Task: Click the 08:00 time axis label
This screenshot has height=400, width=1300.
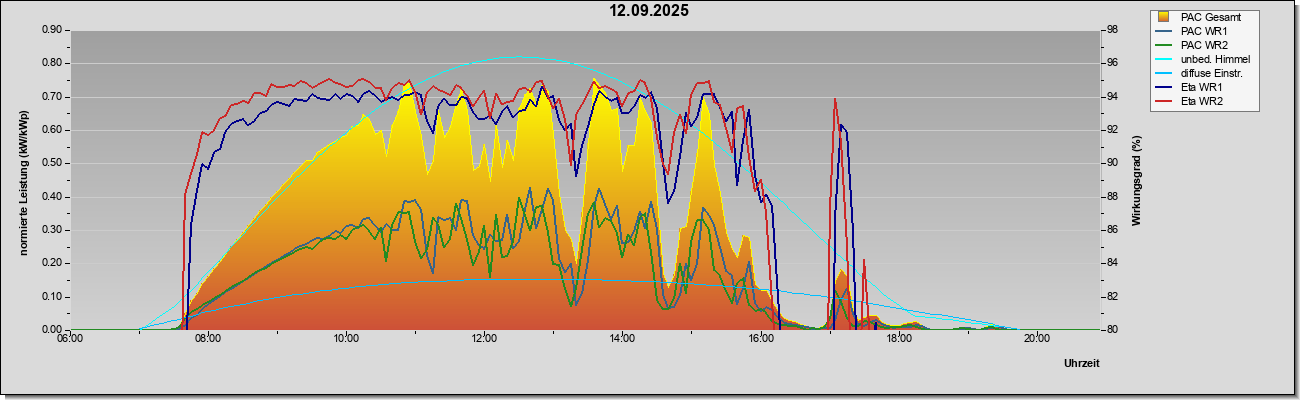Action: 208,337
